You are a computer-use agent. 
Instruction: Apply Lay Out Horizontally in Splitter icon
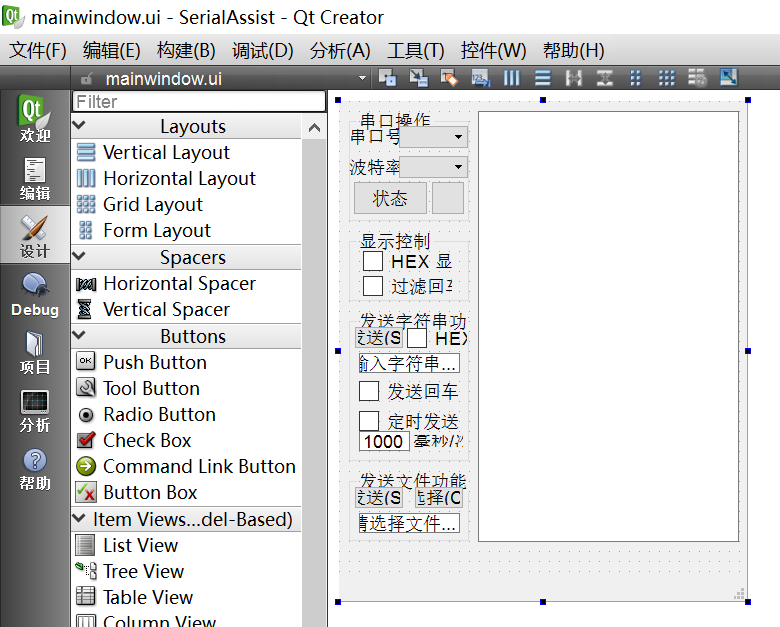click(x=574, y=78)
